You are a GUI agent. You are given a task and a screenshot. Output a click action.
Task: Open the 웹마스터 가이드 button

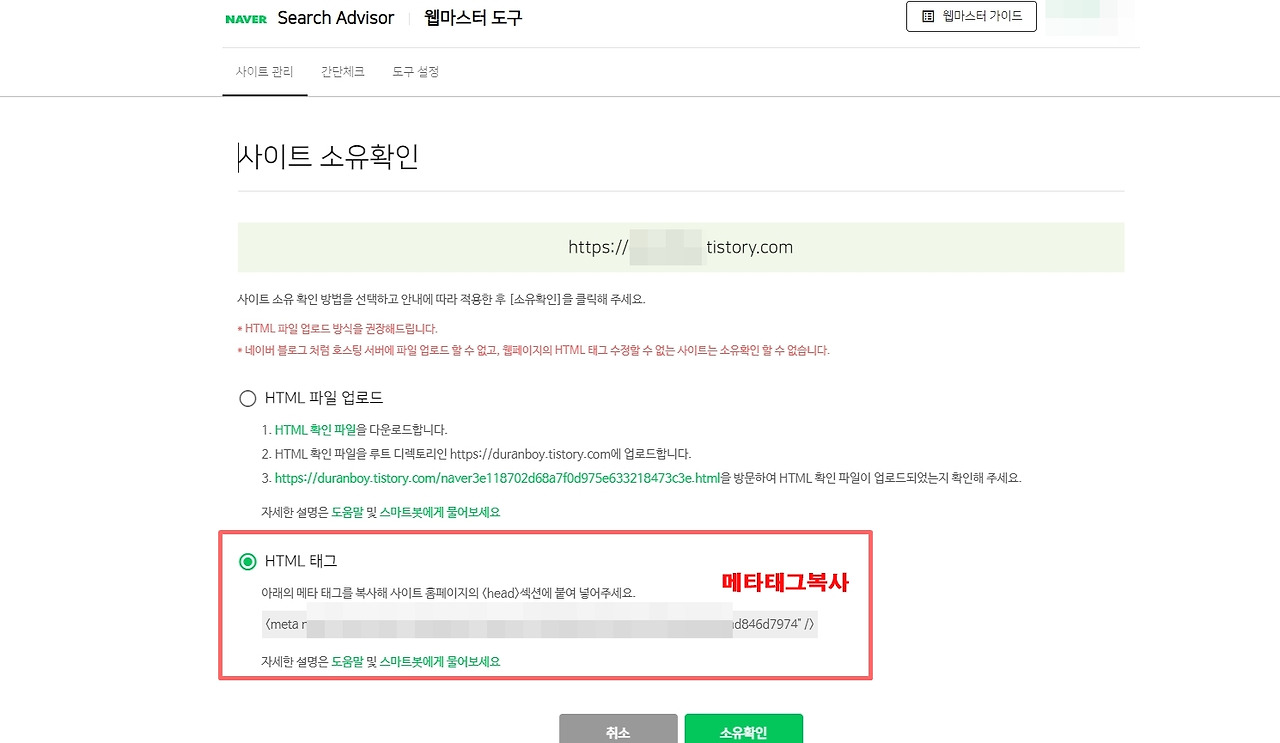pos(971,16)
